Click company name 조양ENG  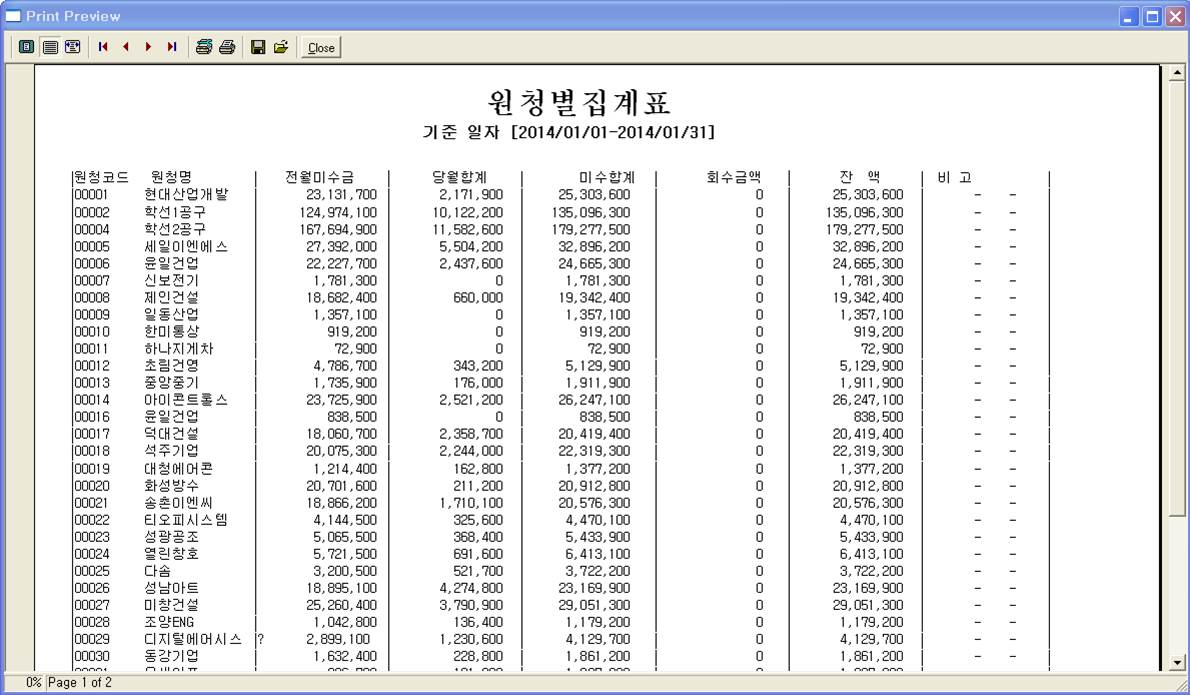[169, 622]
